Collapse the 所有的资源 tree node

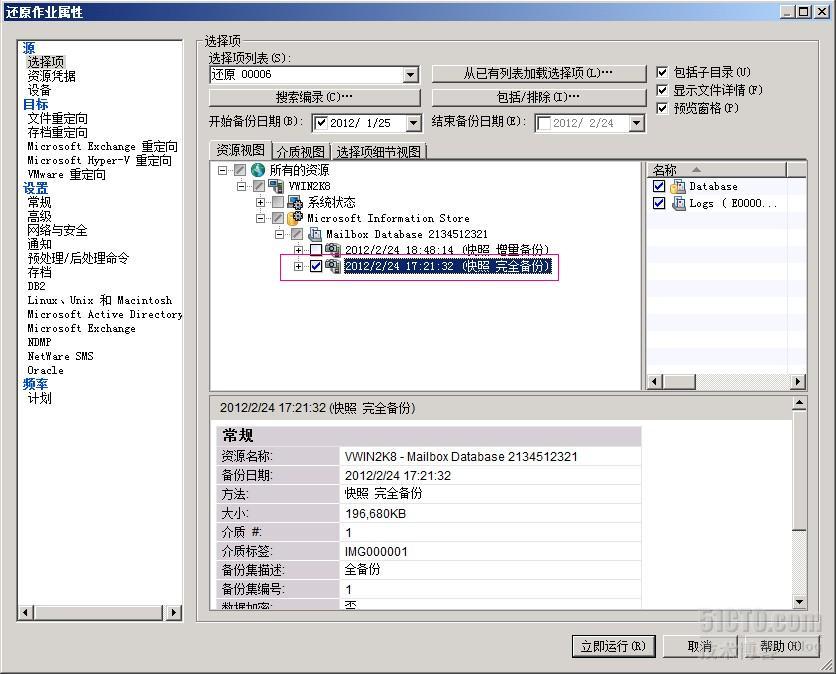click(x=222, y=170)
